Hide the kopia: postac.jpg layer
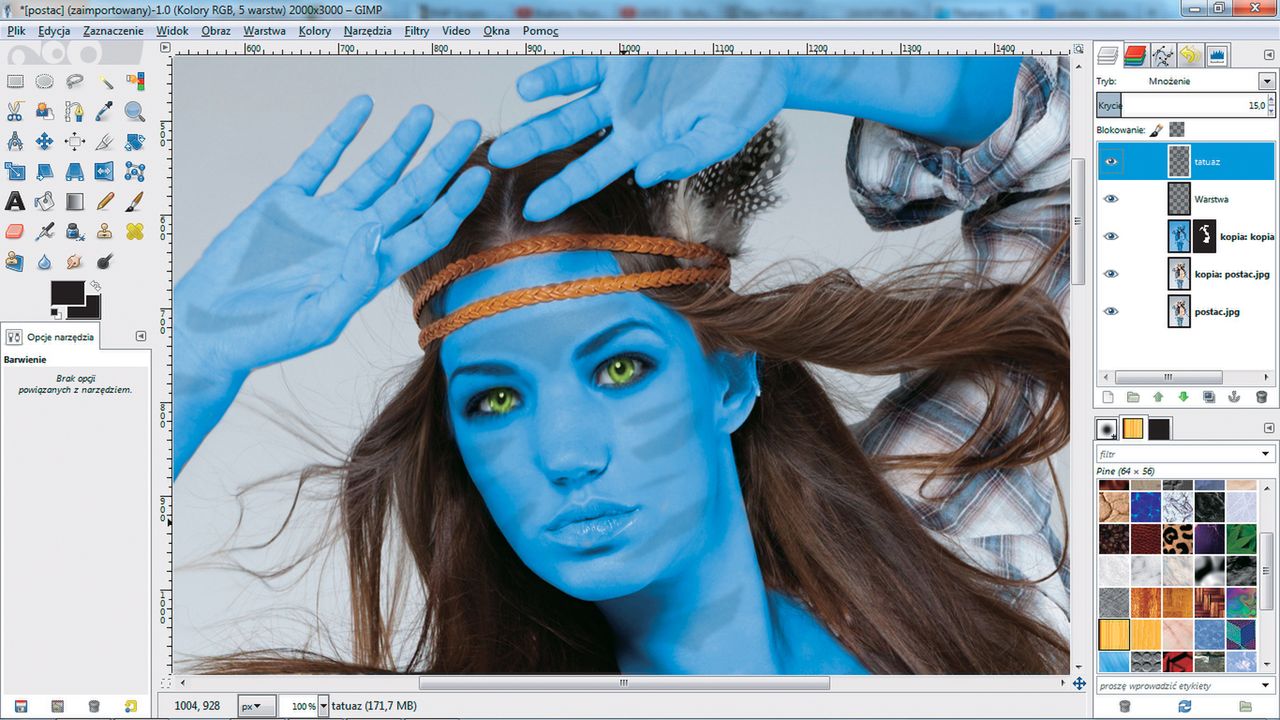The height and width of the screenshot is (720, 1280). 1110,273
